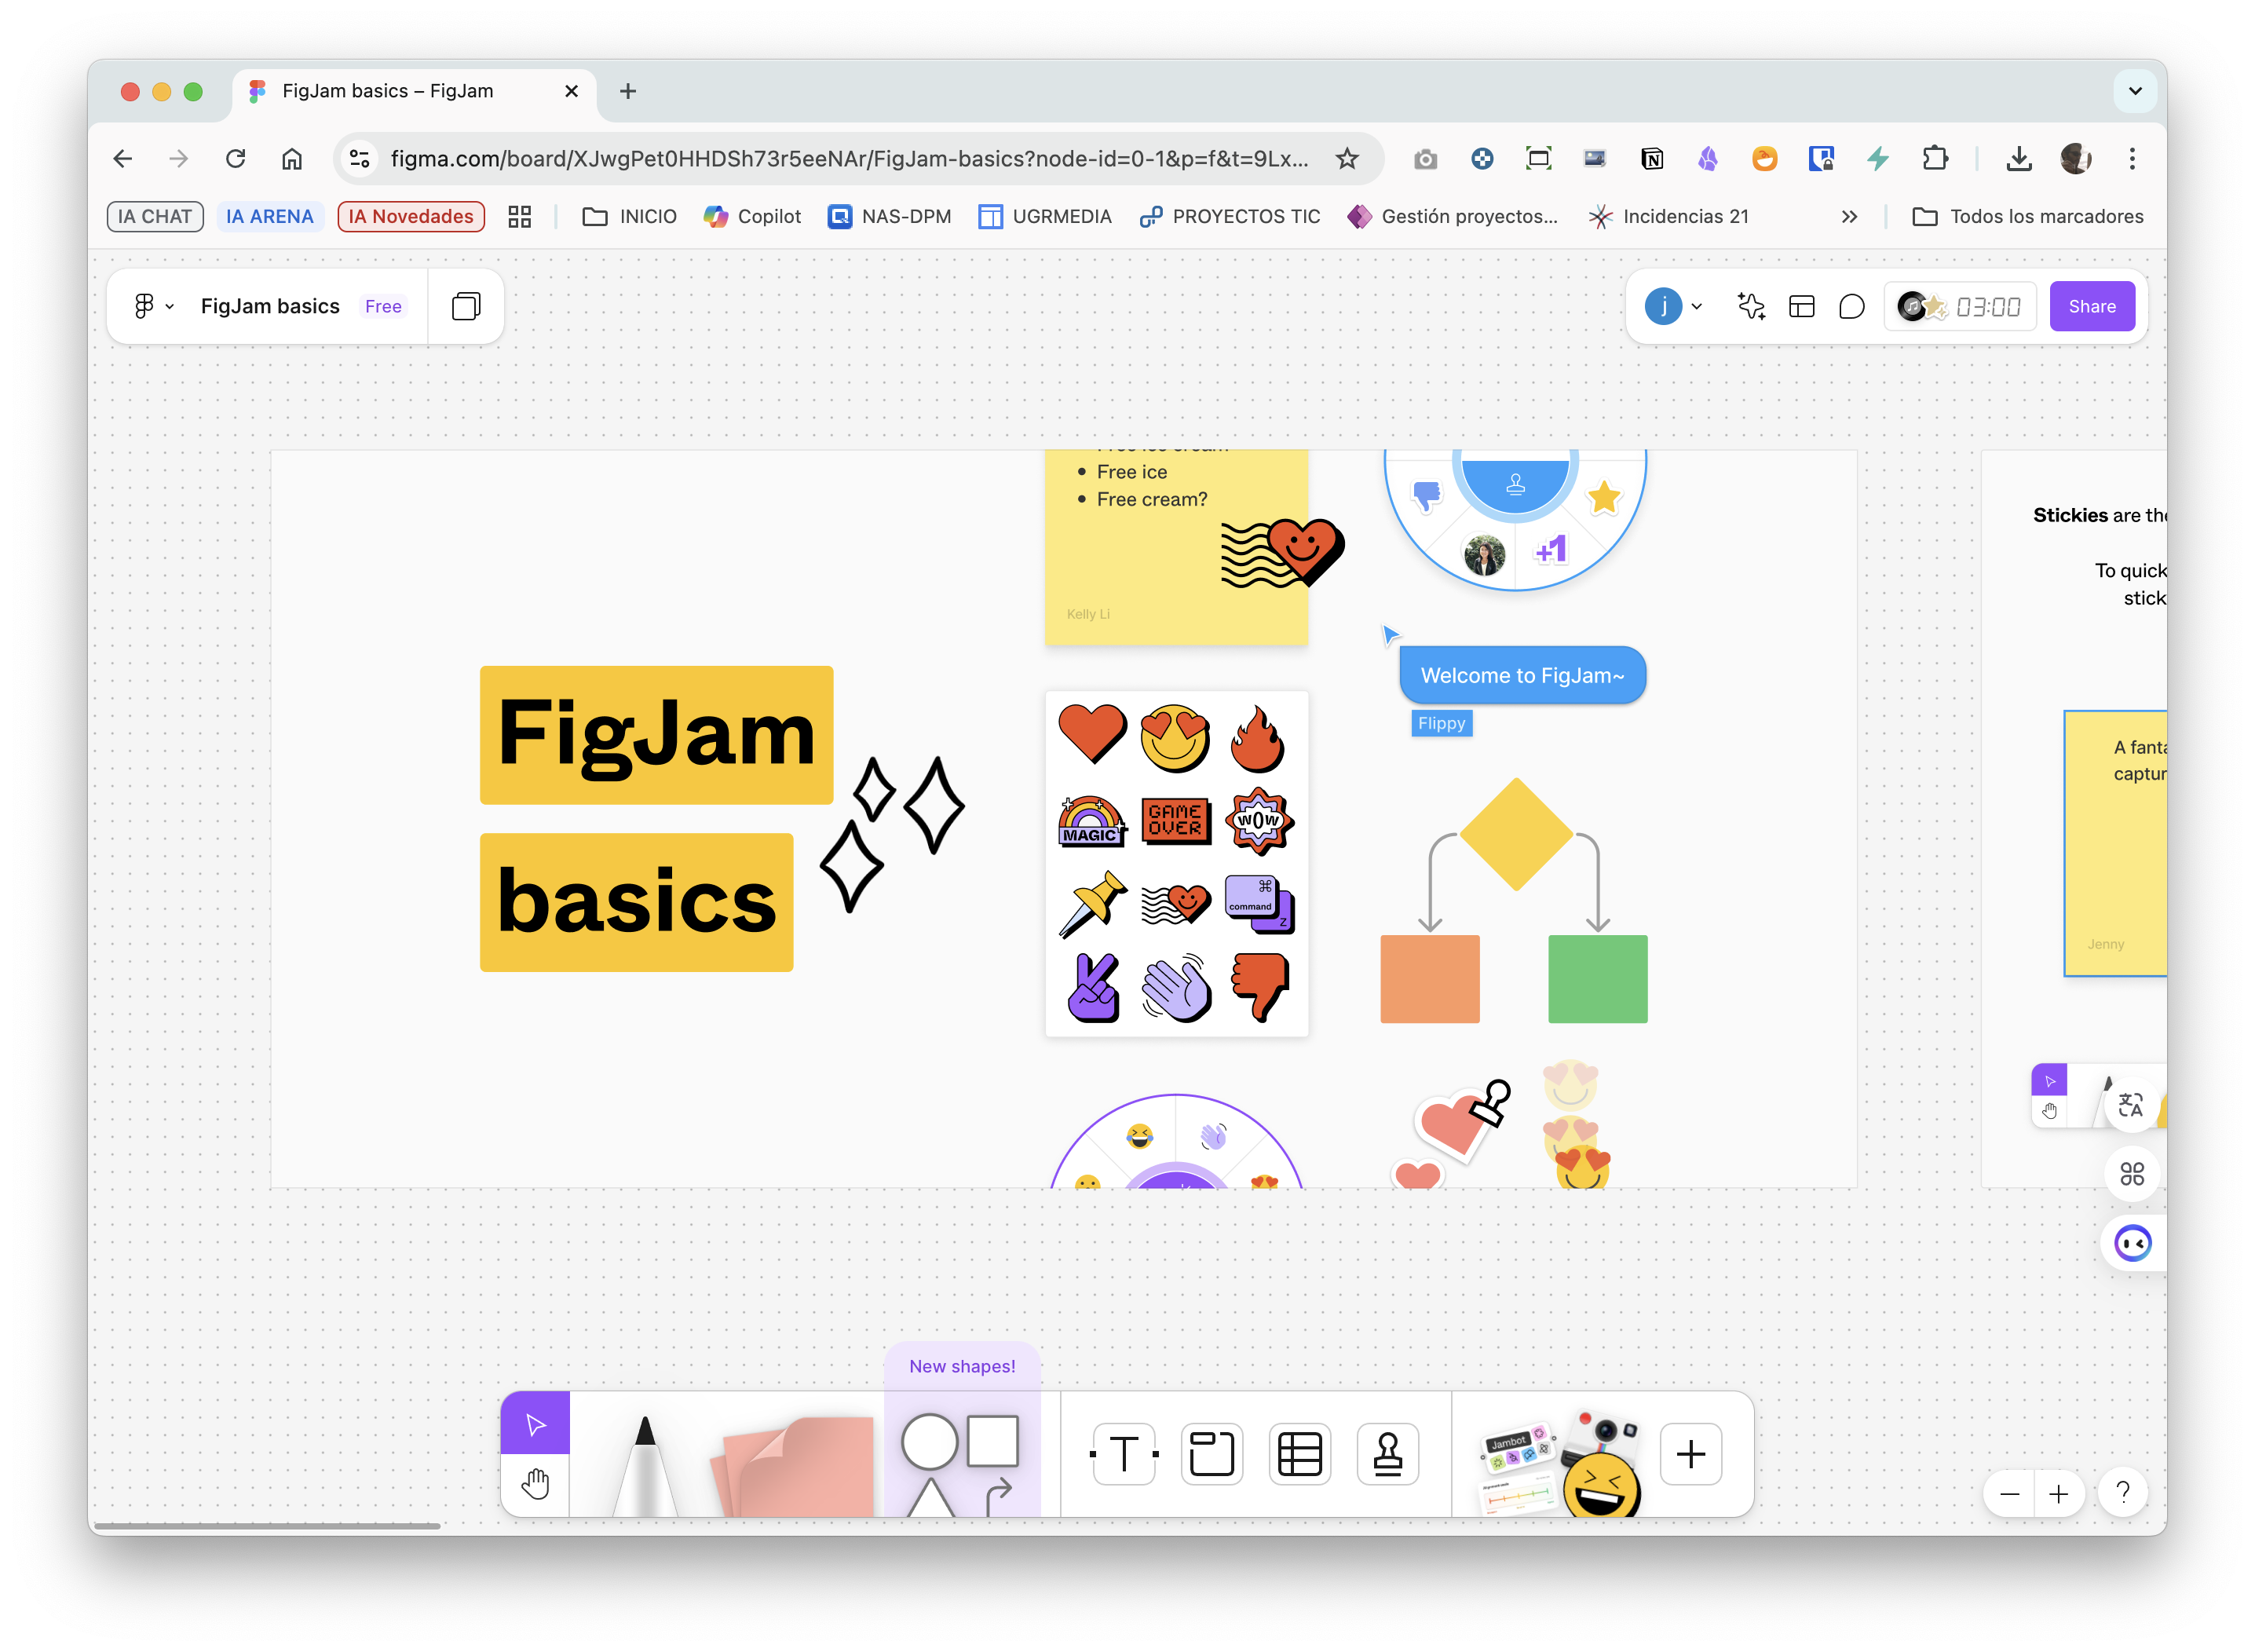Open Todos los marcadores folder

2028,216
